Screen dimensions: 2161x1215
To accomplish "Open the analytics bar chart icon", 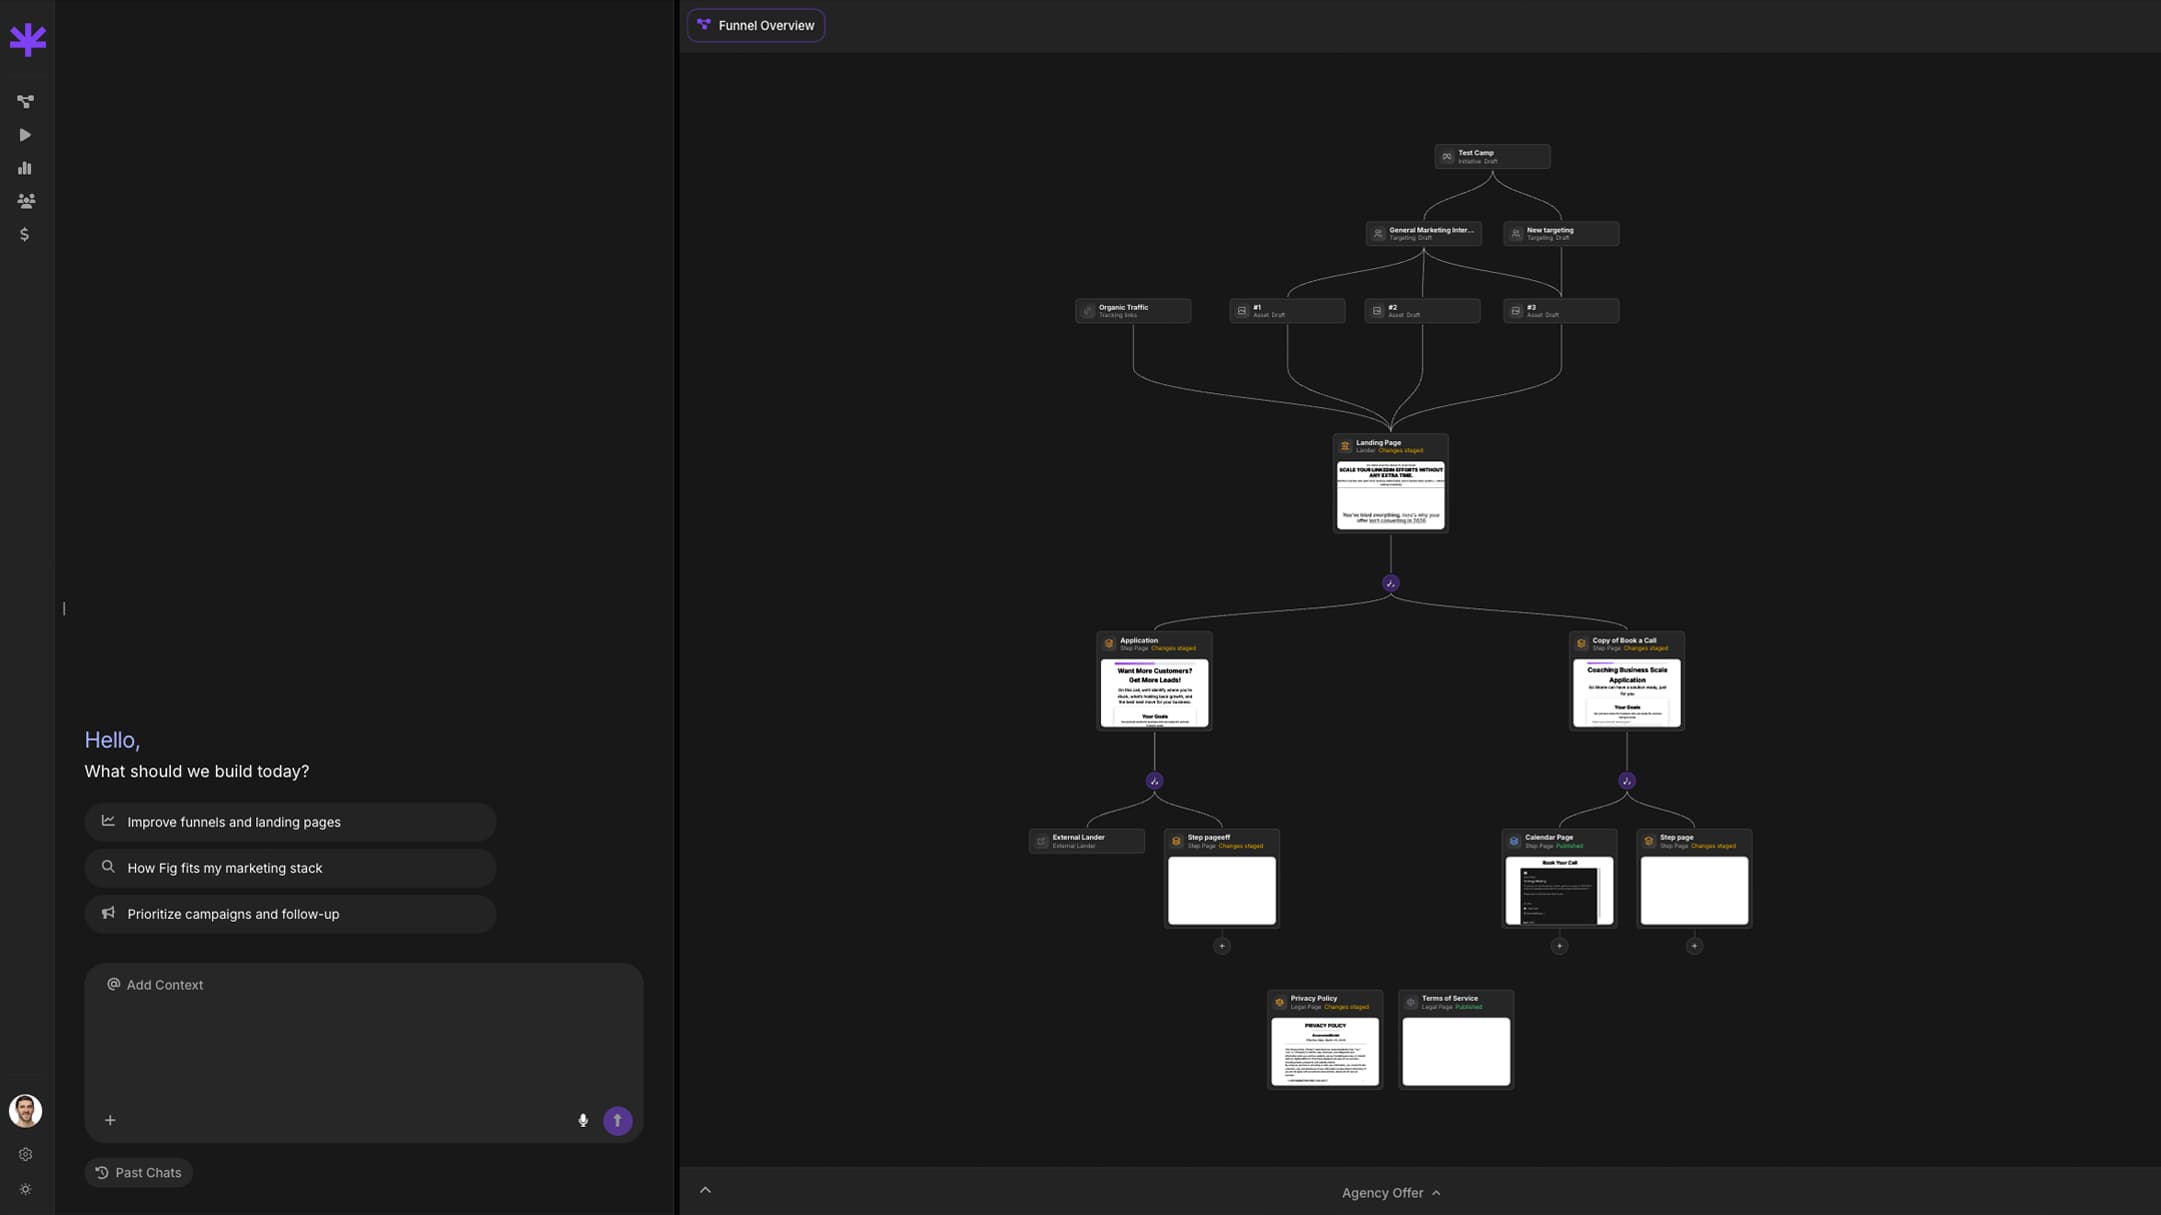I will coord(25,168).
